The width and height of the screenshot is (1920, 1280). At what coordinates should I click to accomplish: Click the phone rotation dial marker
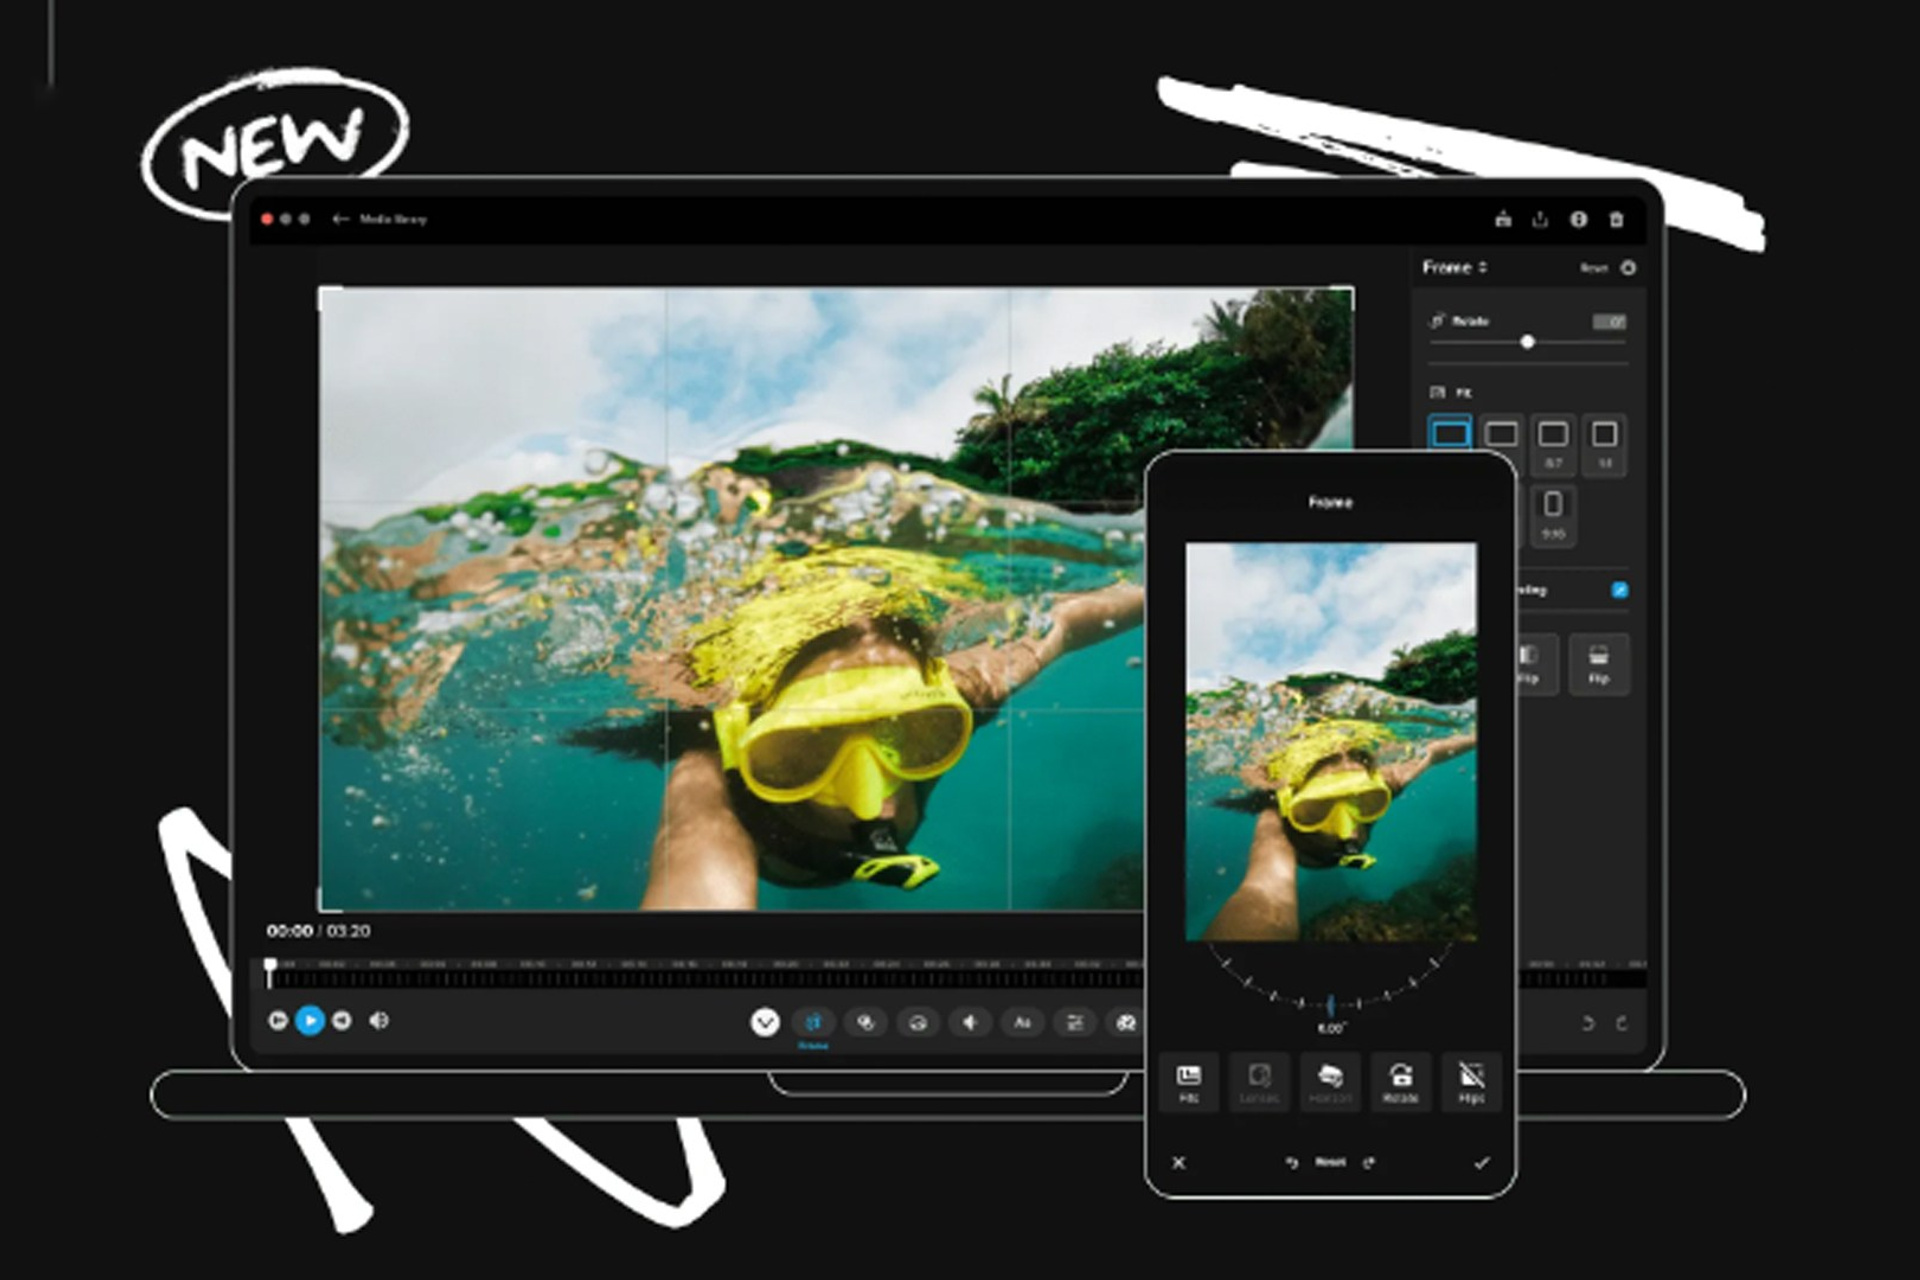point(1331,1005)
